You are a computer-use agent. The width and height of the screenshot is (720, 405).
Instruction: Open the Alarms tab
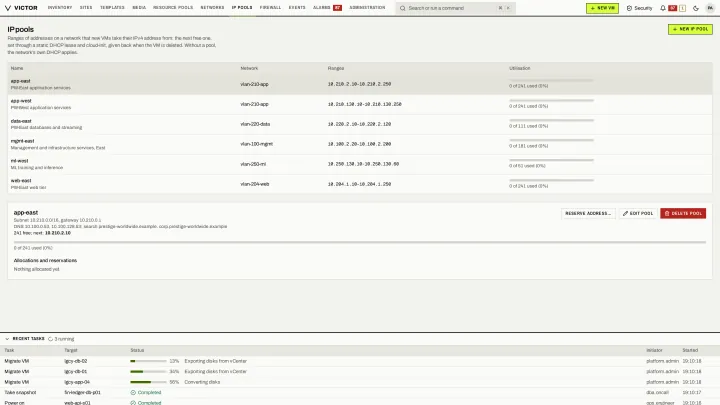(321, 8)
